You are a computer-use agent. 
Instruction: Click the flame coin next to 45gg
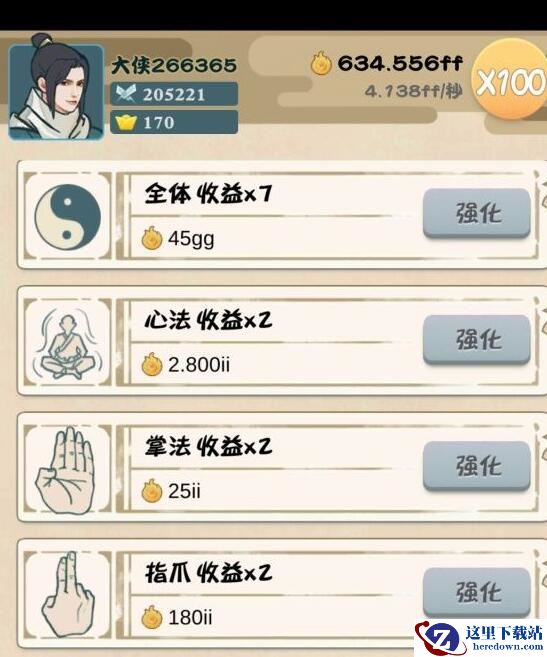(x=151, y=238)
